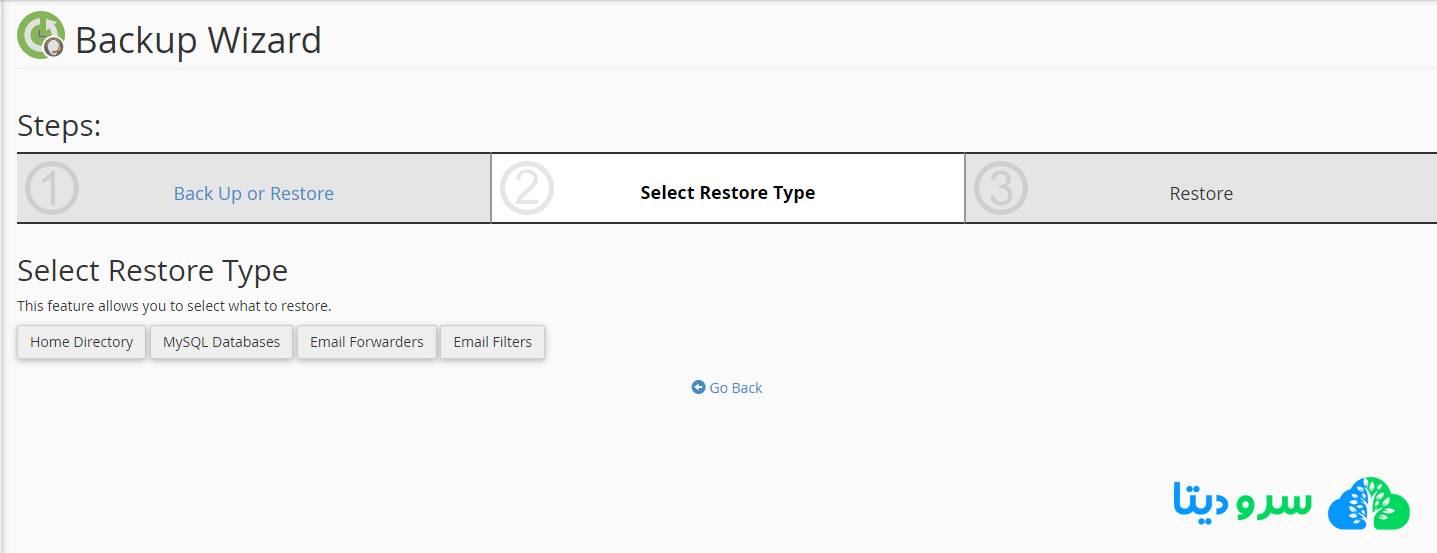Follow the Go Back link text
1437x553 pixels.
(736, 388)
